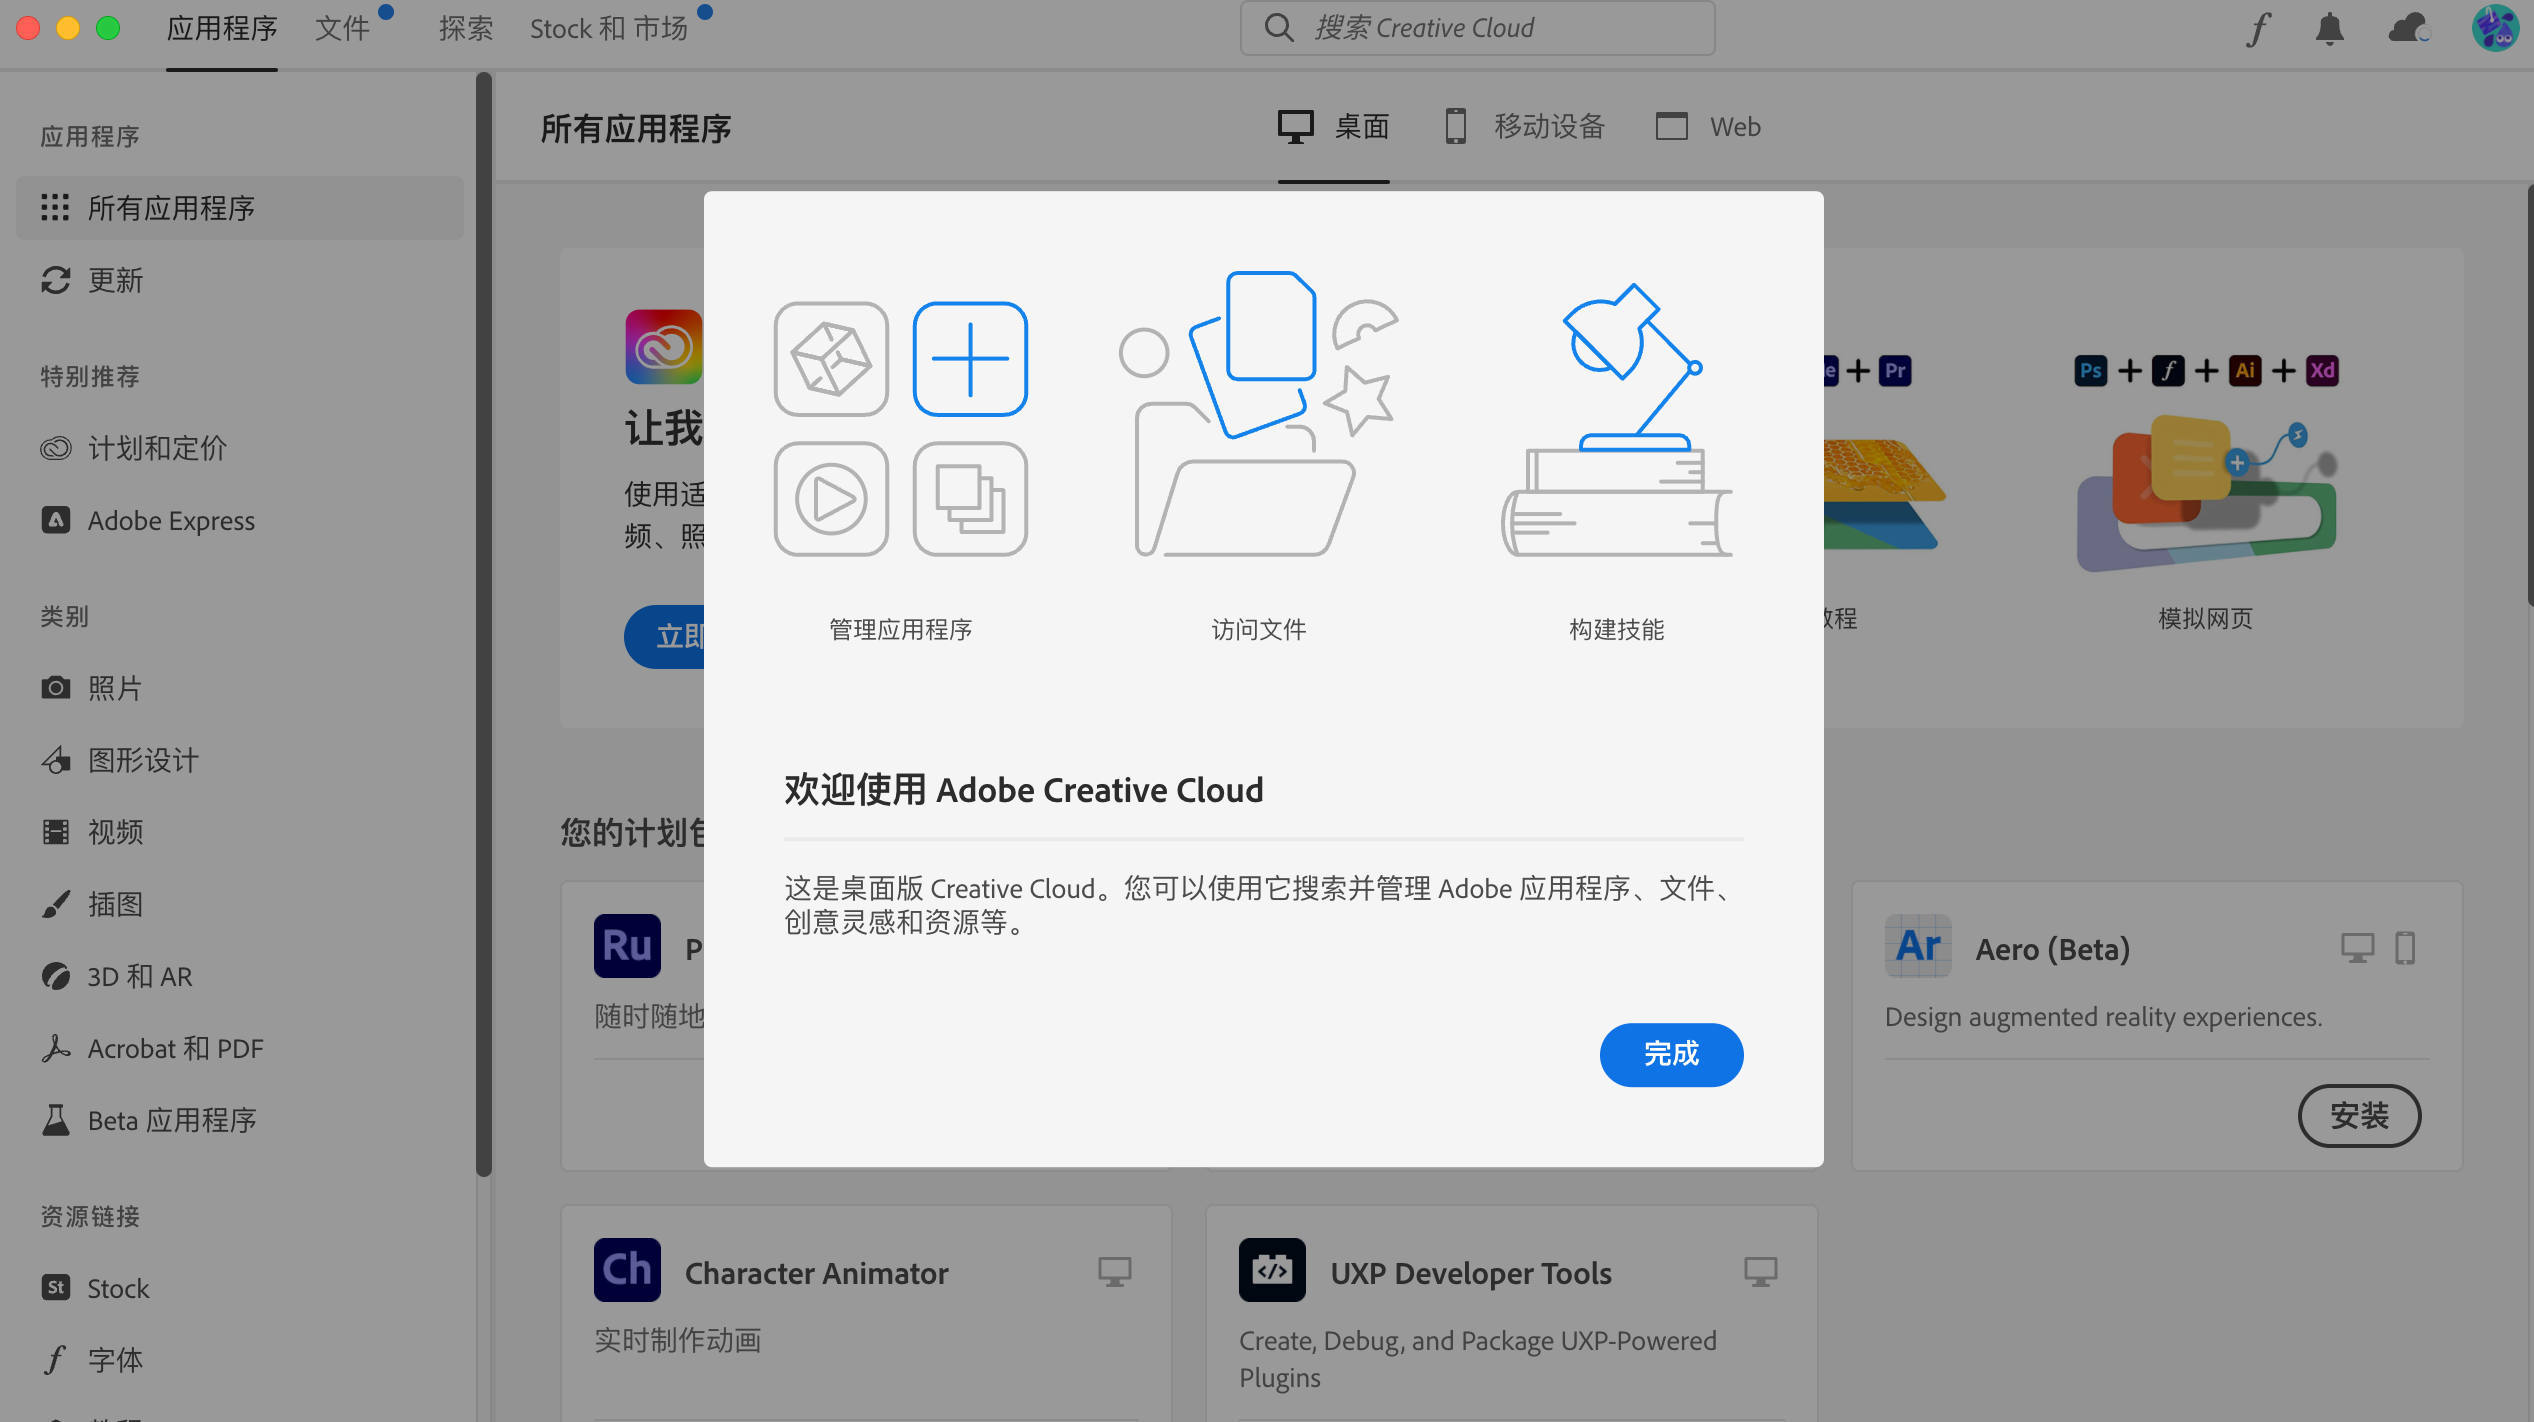Screen dimensions: 2534x1422
Task: Click the Xd icon in the 模拟网页 combo
Action: [2322, 371]
